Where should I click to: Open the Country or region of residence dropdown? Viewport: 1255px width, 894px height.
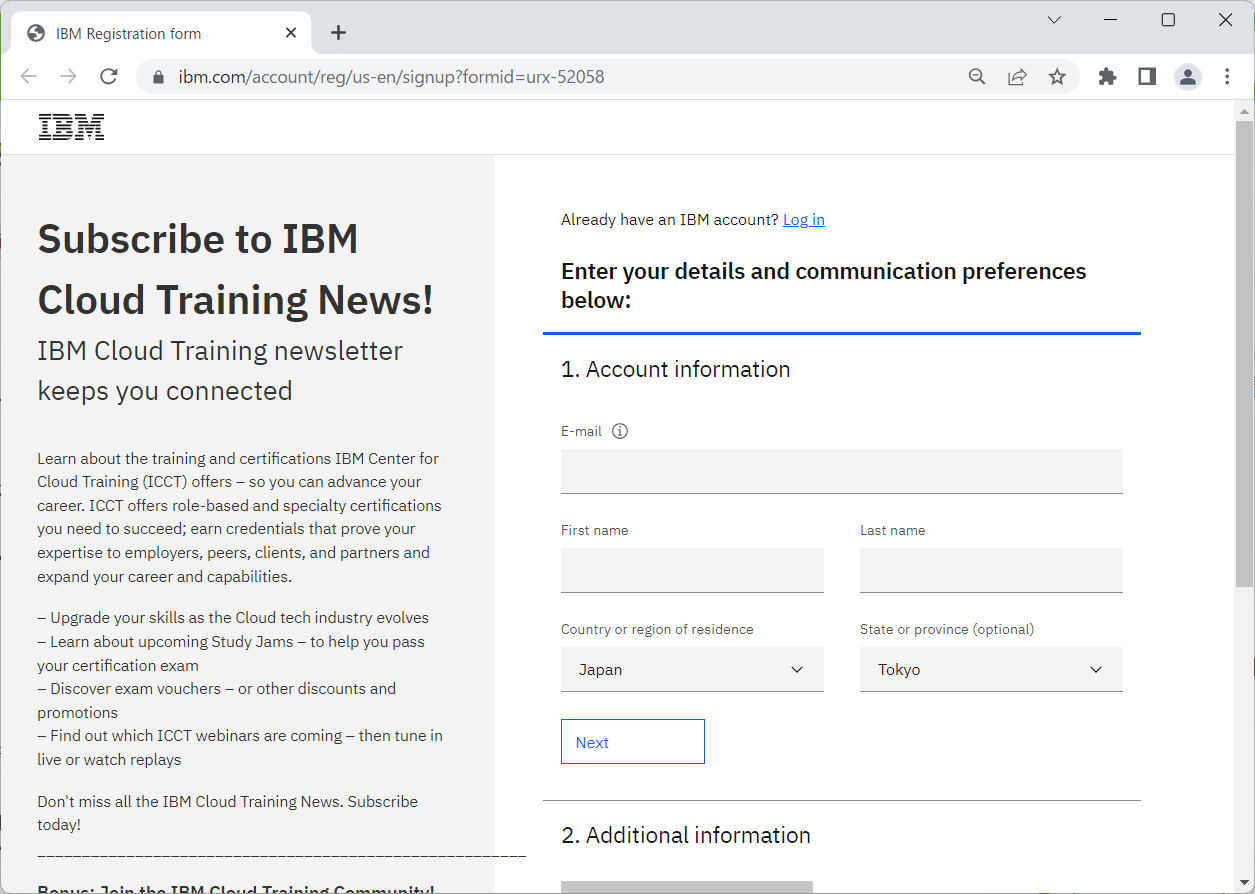(x=692, y=669)
